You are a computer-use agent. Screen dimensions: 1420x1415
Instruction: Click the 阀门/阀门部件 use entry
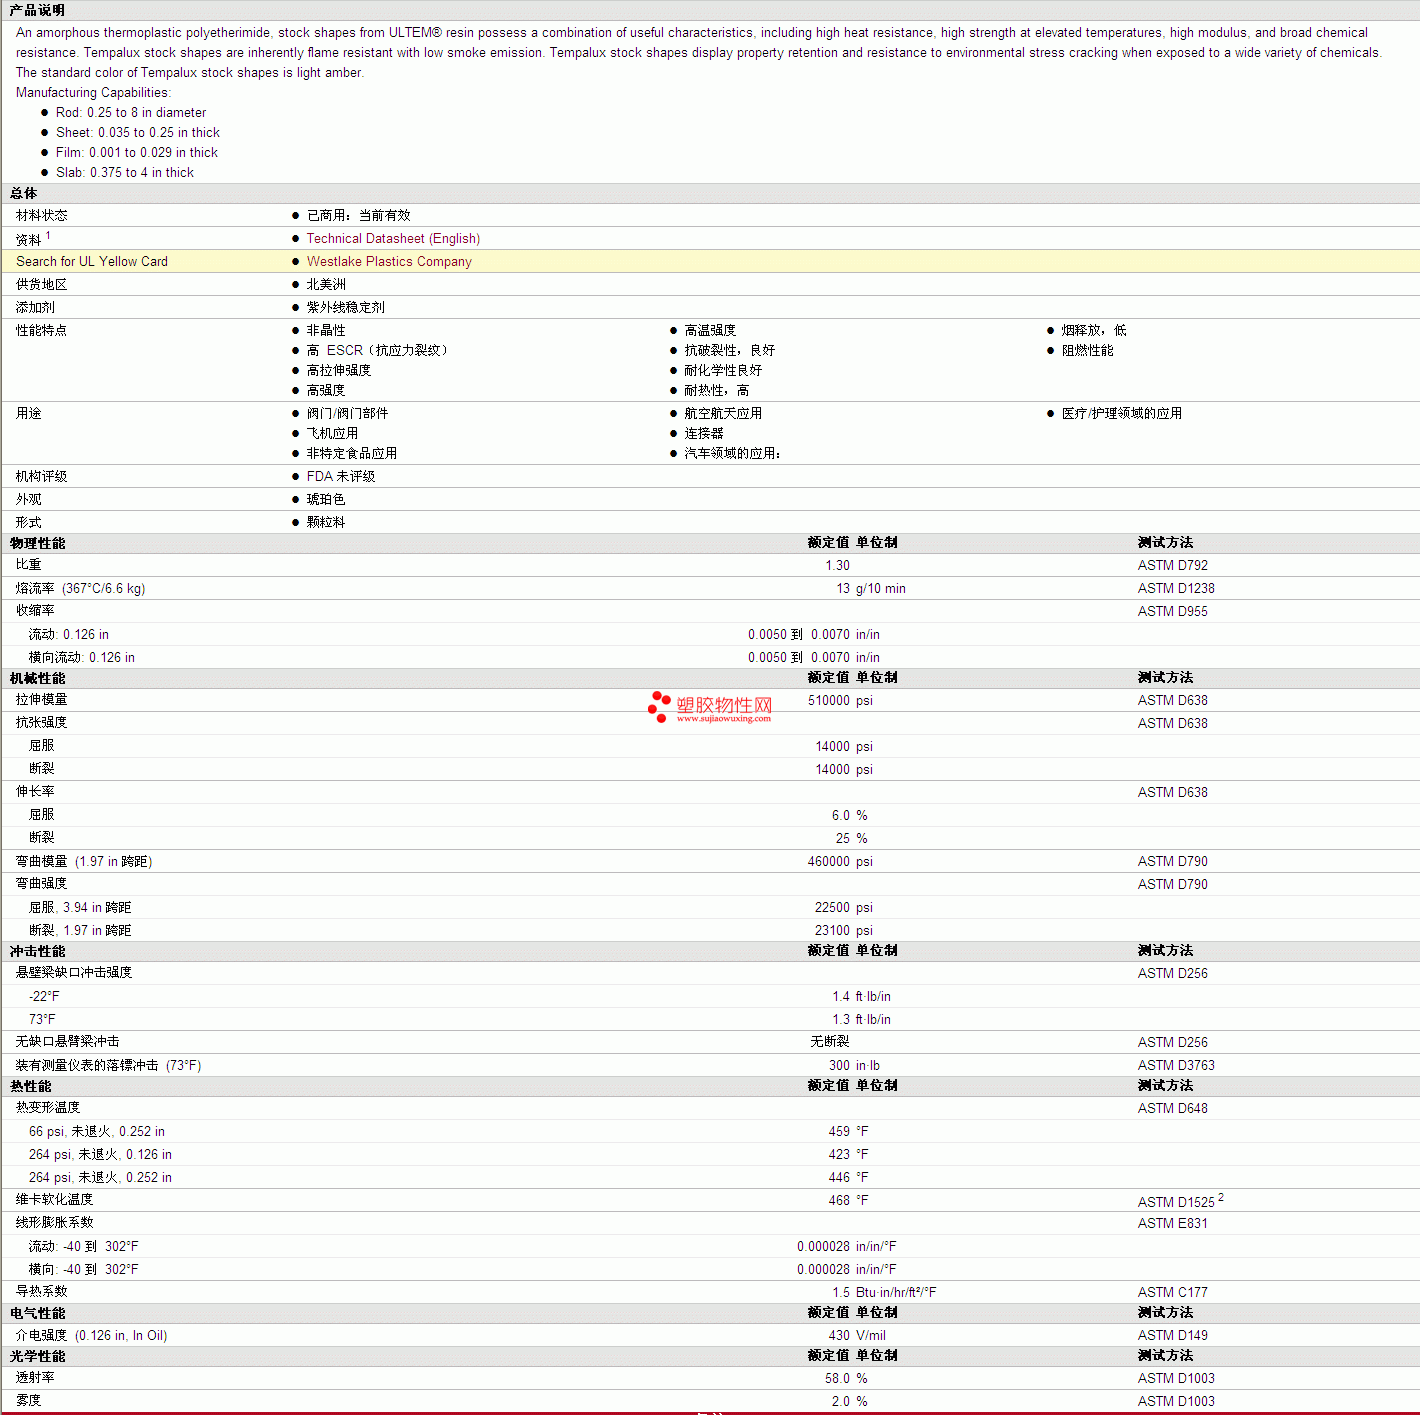pyautogui.click(x=347, y=413)
